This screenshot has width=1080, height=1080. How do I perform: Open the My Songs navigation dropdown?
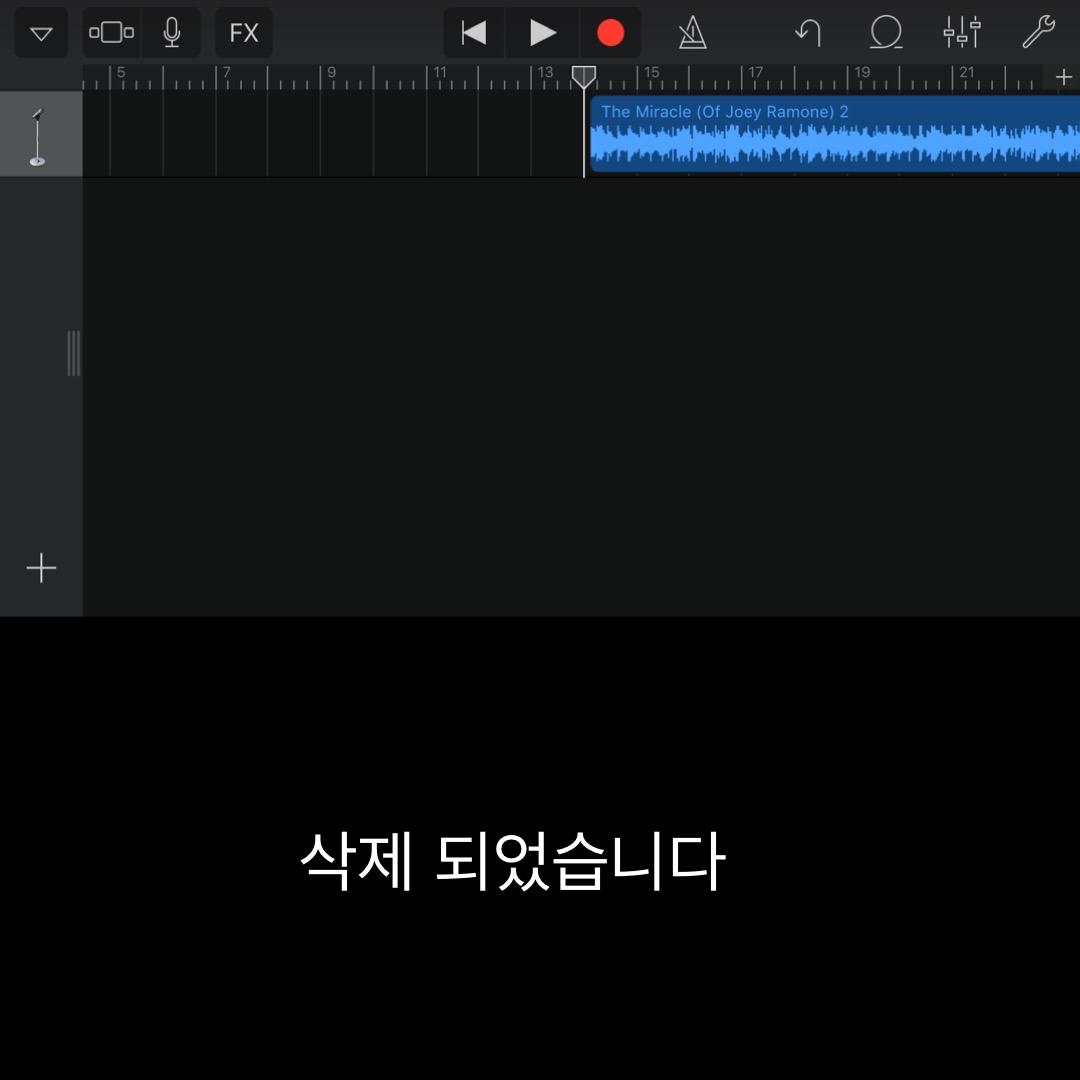(41, 33)
